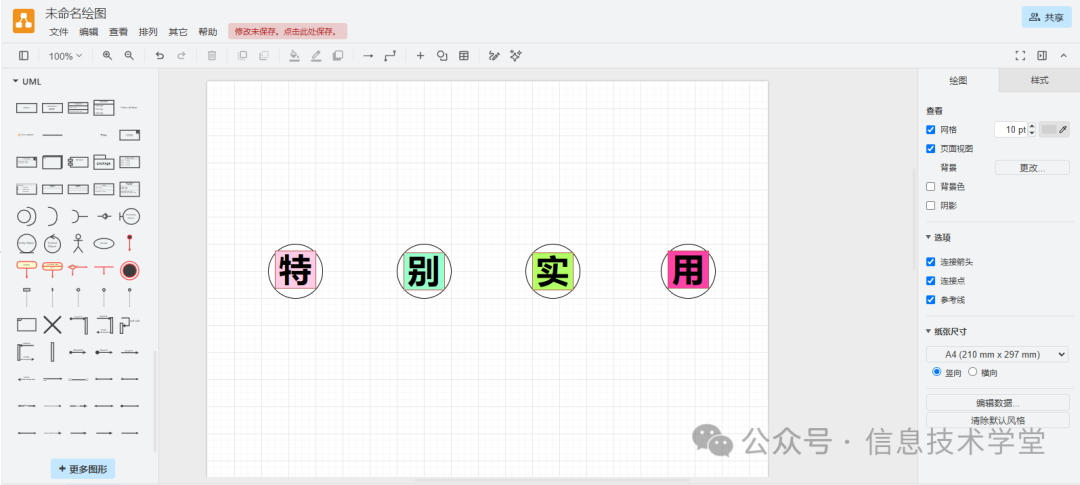Open the 查看 menu
The height and width of the screenshot is (485, 1080).
pyautogui.click(x=118, y=32)
